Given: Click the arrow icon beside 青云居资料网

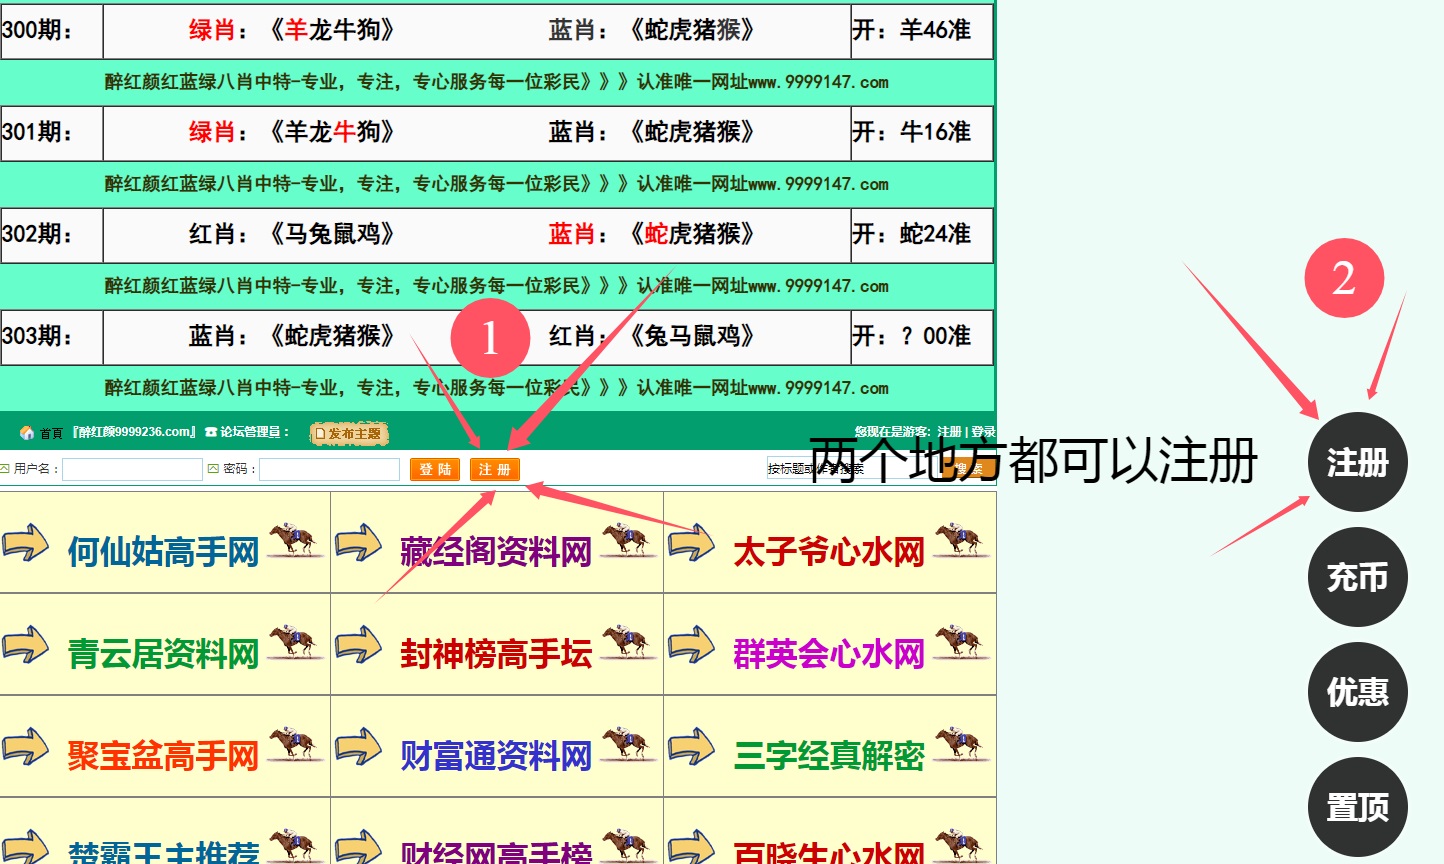Looking at the screenshot, I should tap(26, 646).
